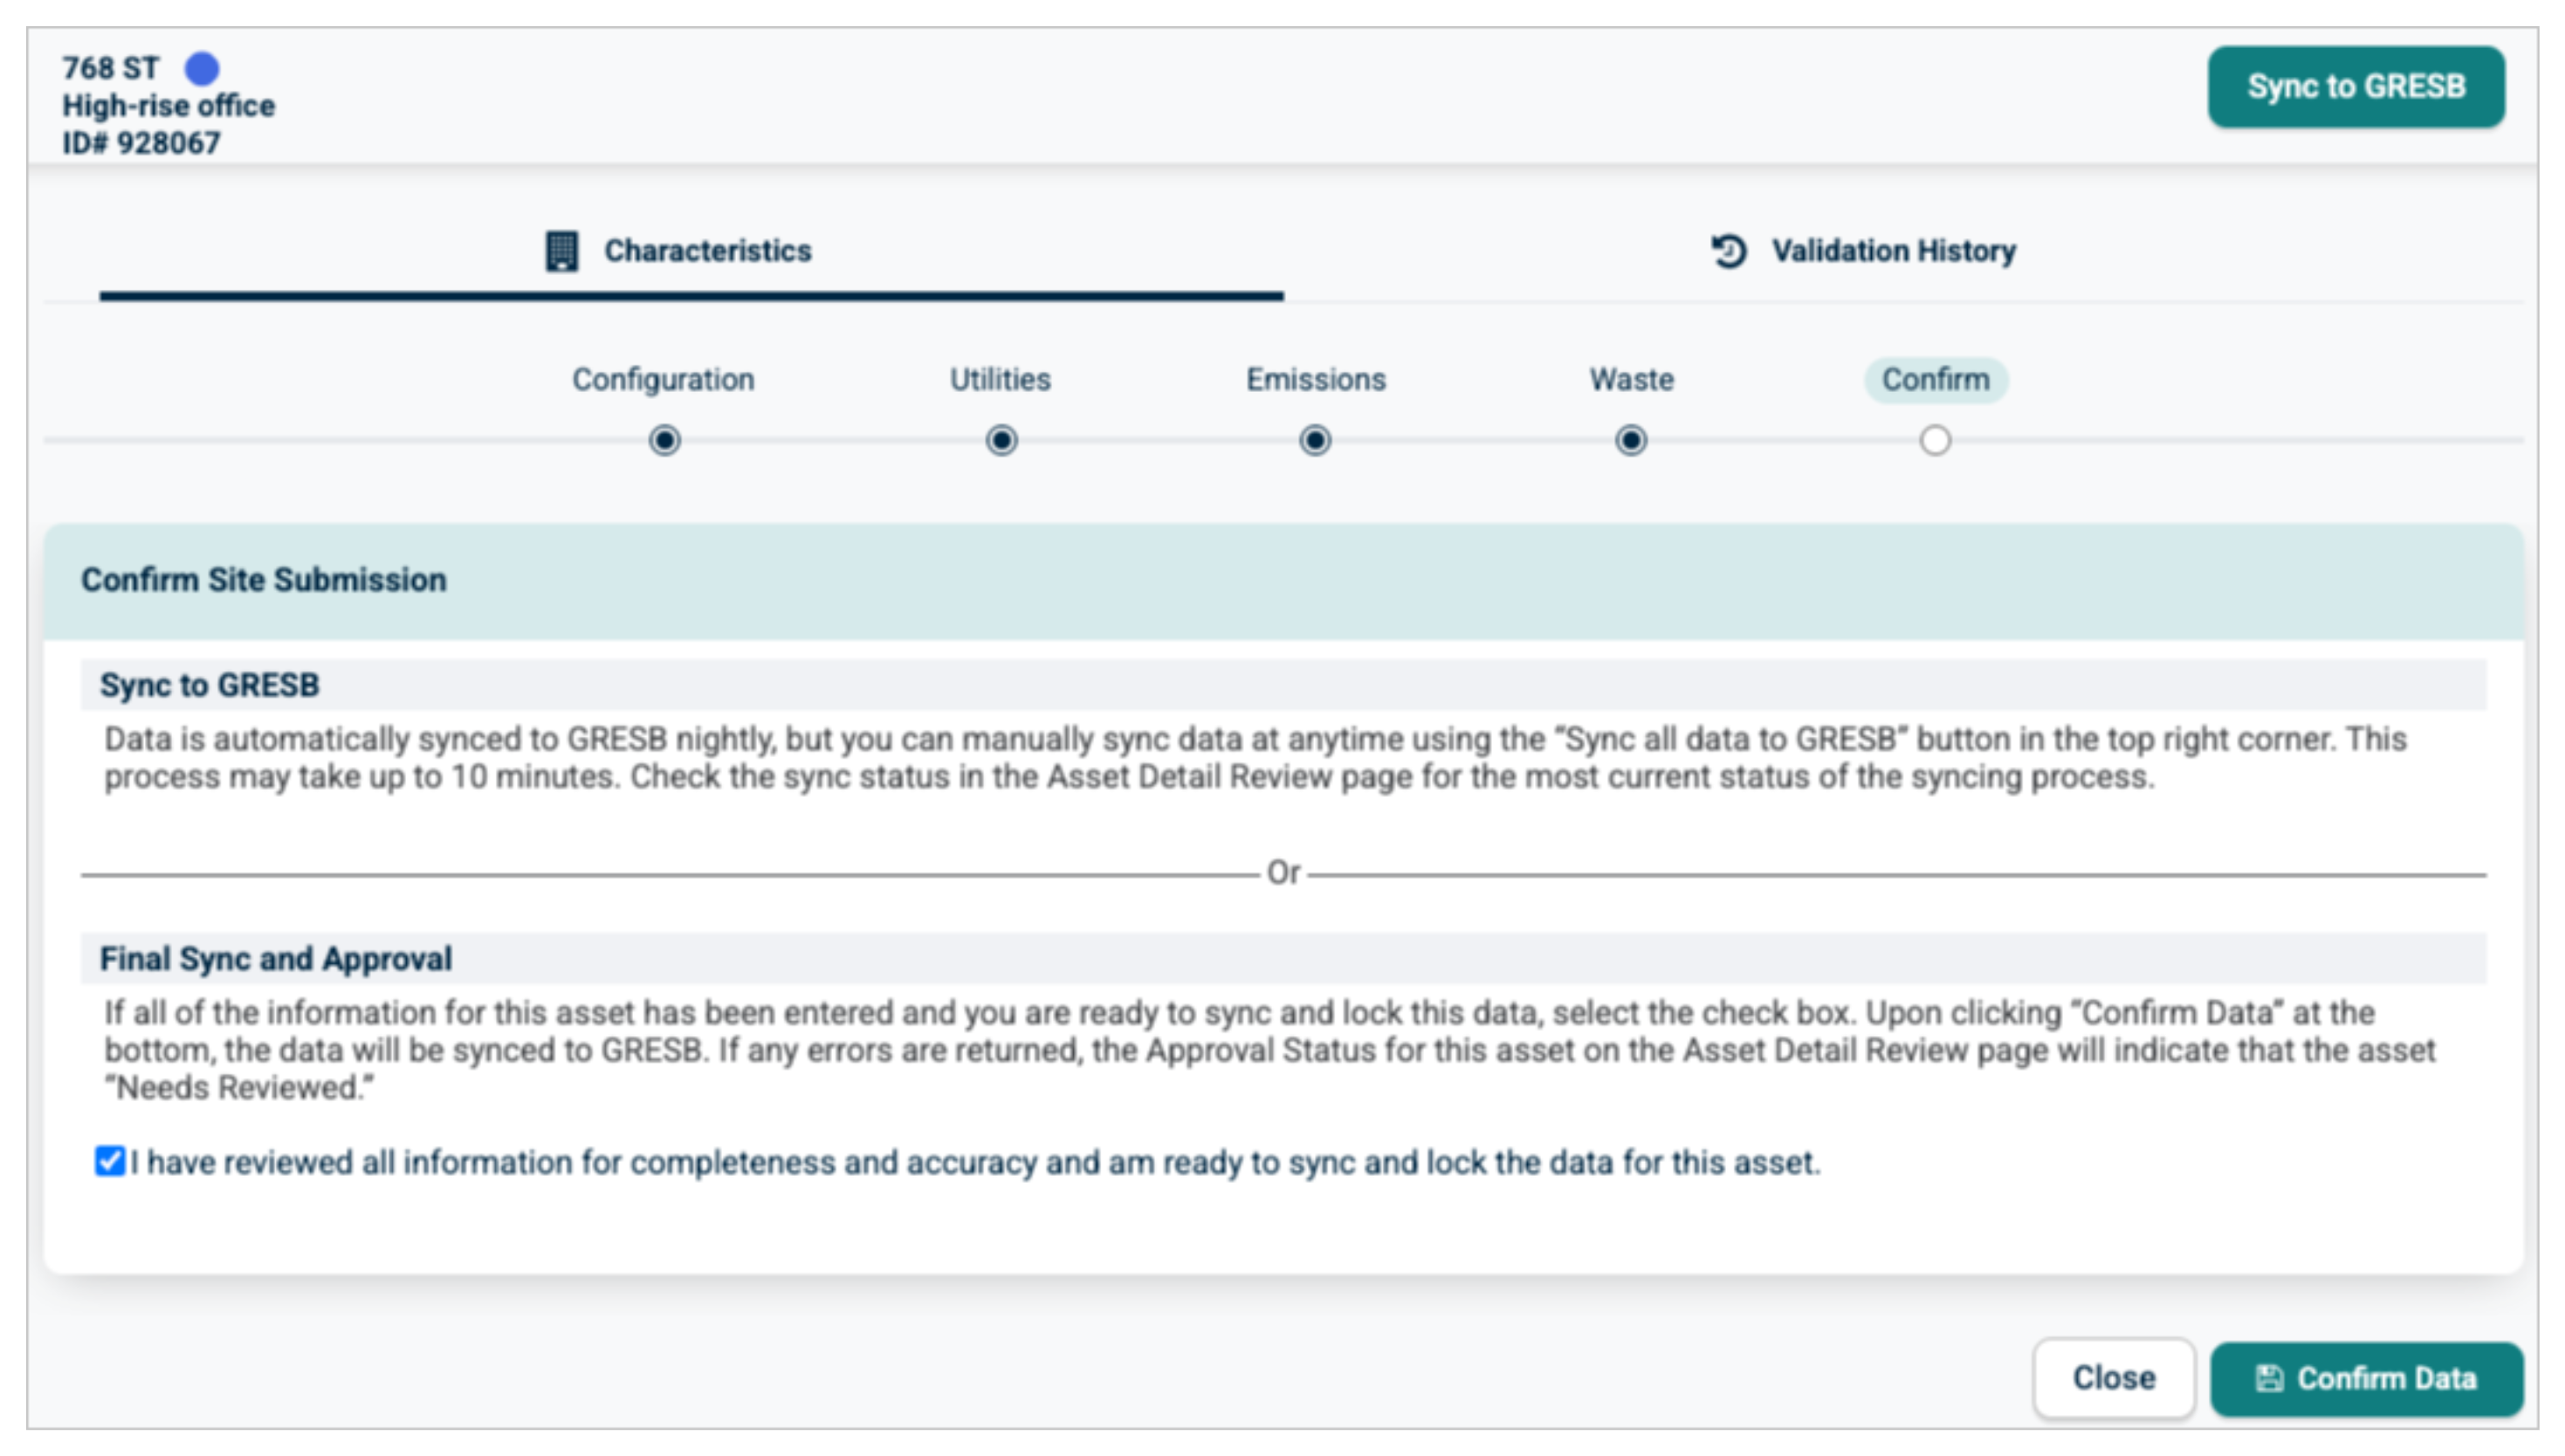Select the Utilities step radio dot
The width and height of the screenshot is (2565, 1456).
point(1001,441)
